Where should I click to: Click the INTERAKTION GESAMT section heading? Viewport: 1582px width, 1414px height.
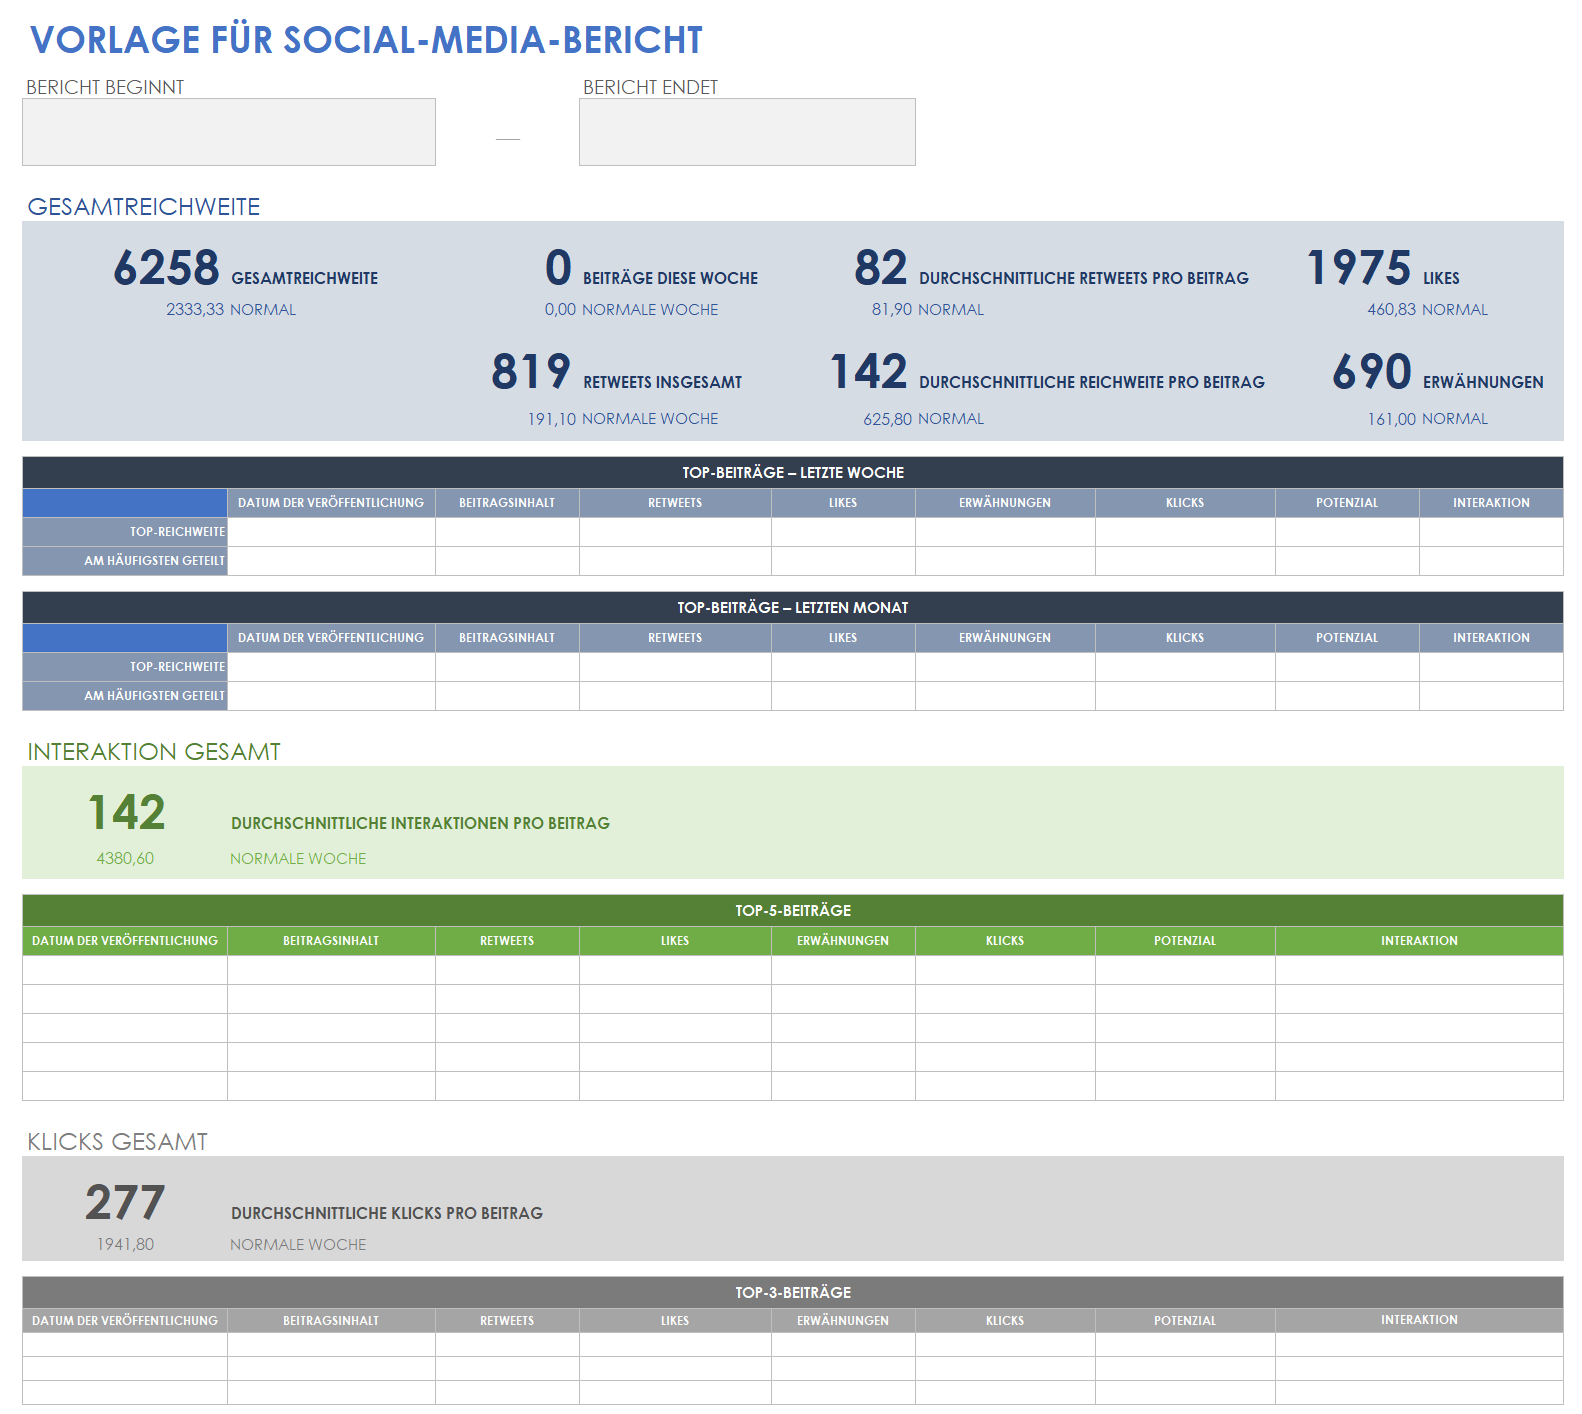[x=154, y=752]
